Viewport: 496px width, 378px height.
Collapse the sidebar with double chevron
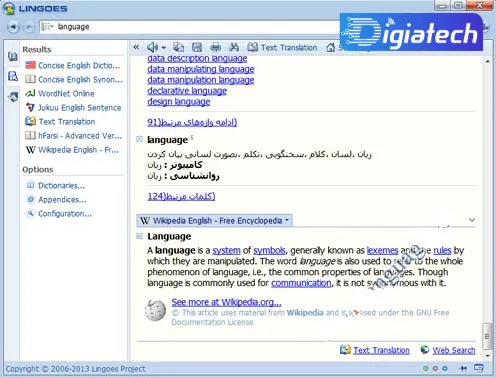(136, 47)
